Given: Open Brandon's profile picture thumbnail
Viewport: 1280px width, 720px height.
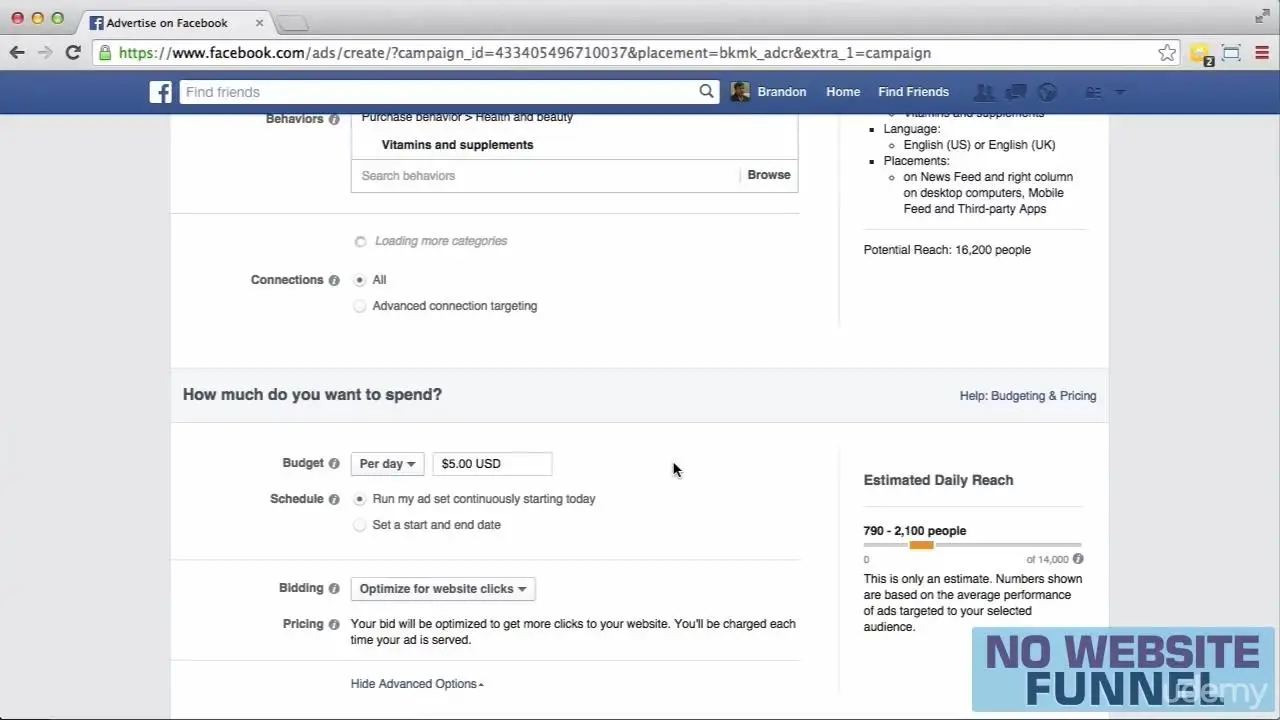Looking at the screenshot, I should (740, 92).
